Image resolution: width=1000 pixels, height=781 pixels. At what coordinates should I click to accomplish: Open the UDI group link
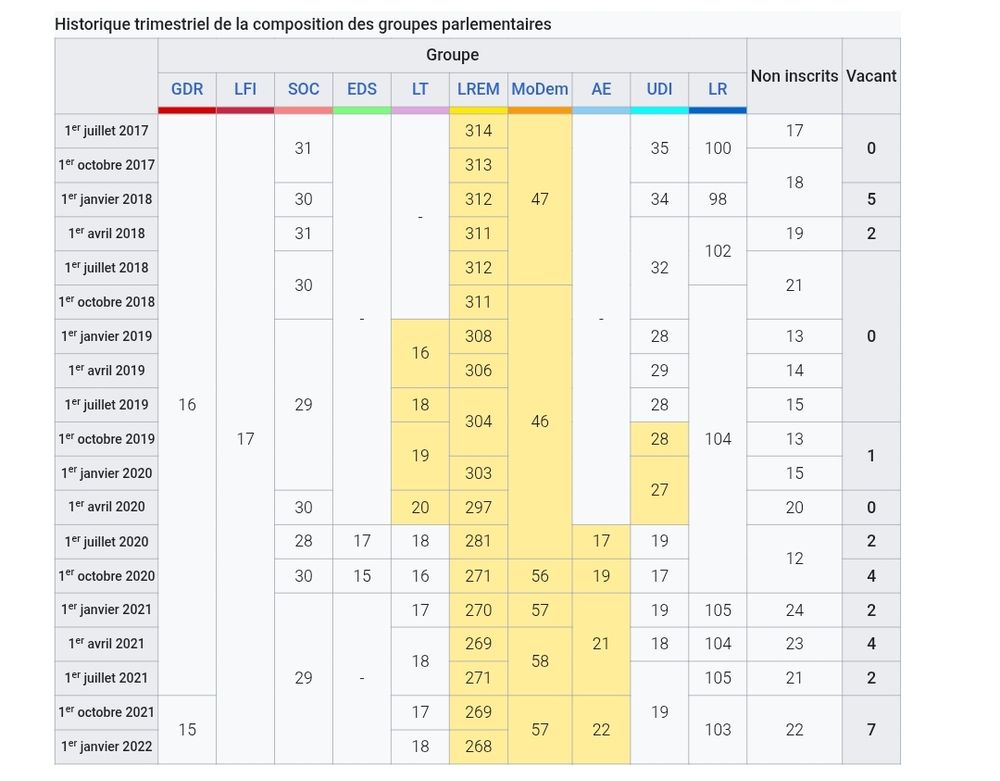point(659,89)
